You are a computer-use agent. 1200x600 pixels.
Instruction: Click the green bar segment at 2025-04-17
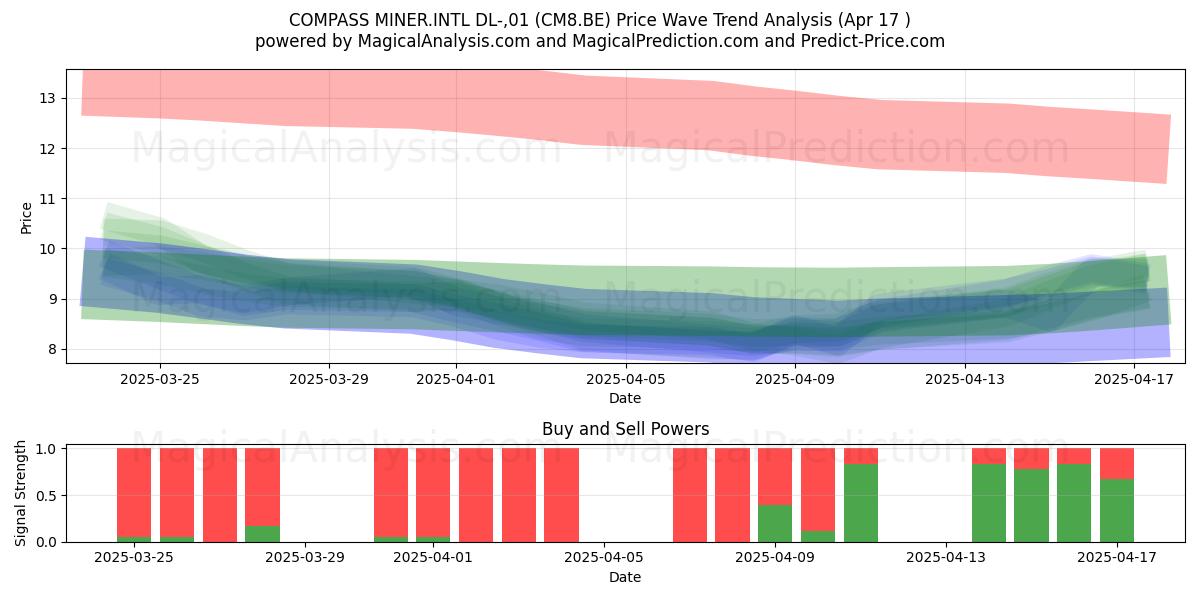[x=1117, y=511]
